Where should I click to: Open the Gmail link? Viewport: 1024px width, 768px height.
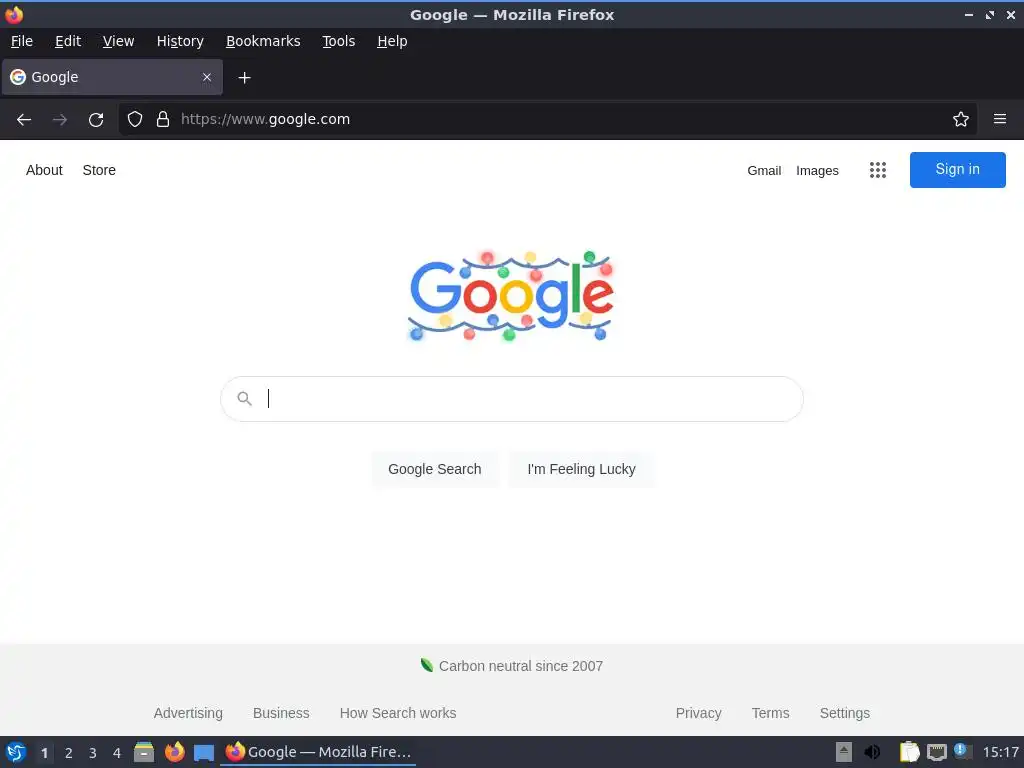764,170
